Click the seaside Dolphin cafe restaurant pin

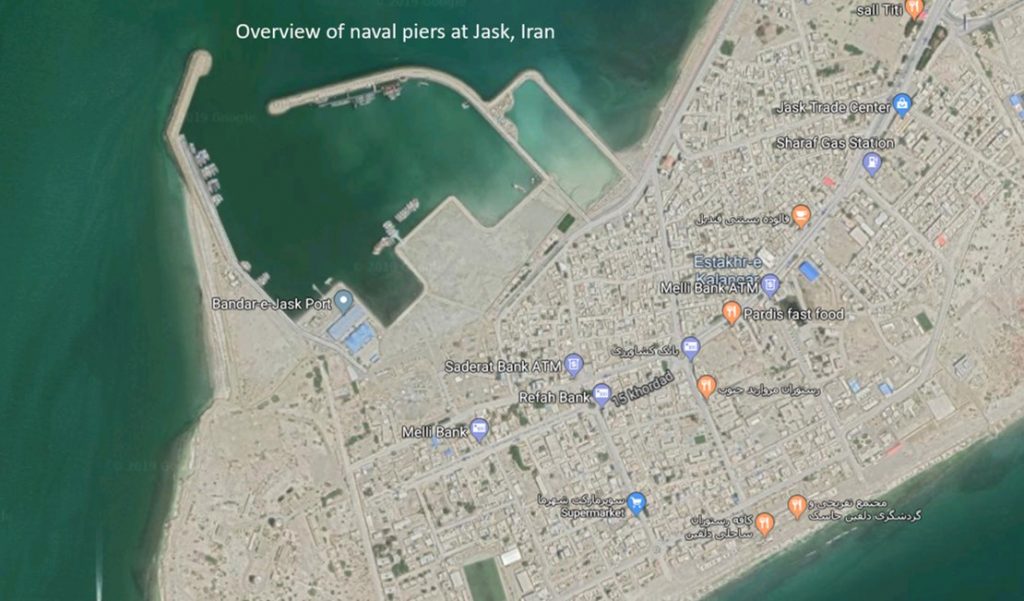click(764, 524)
